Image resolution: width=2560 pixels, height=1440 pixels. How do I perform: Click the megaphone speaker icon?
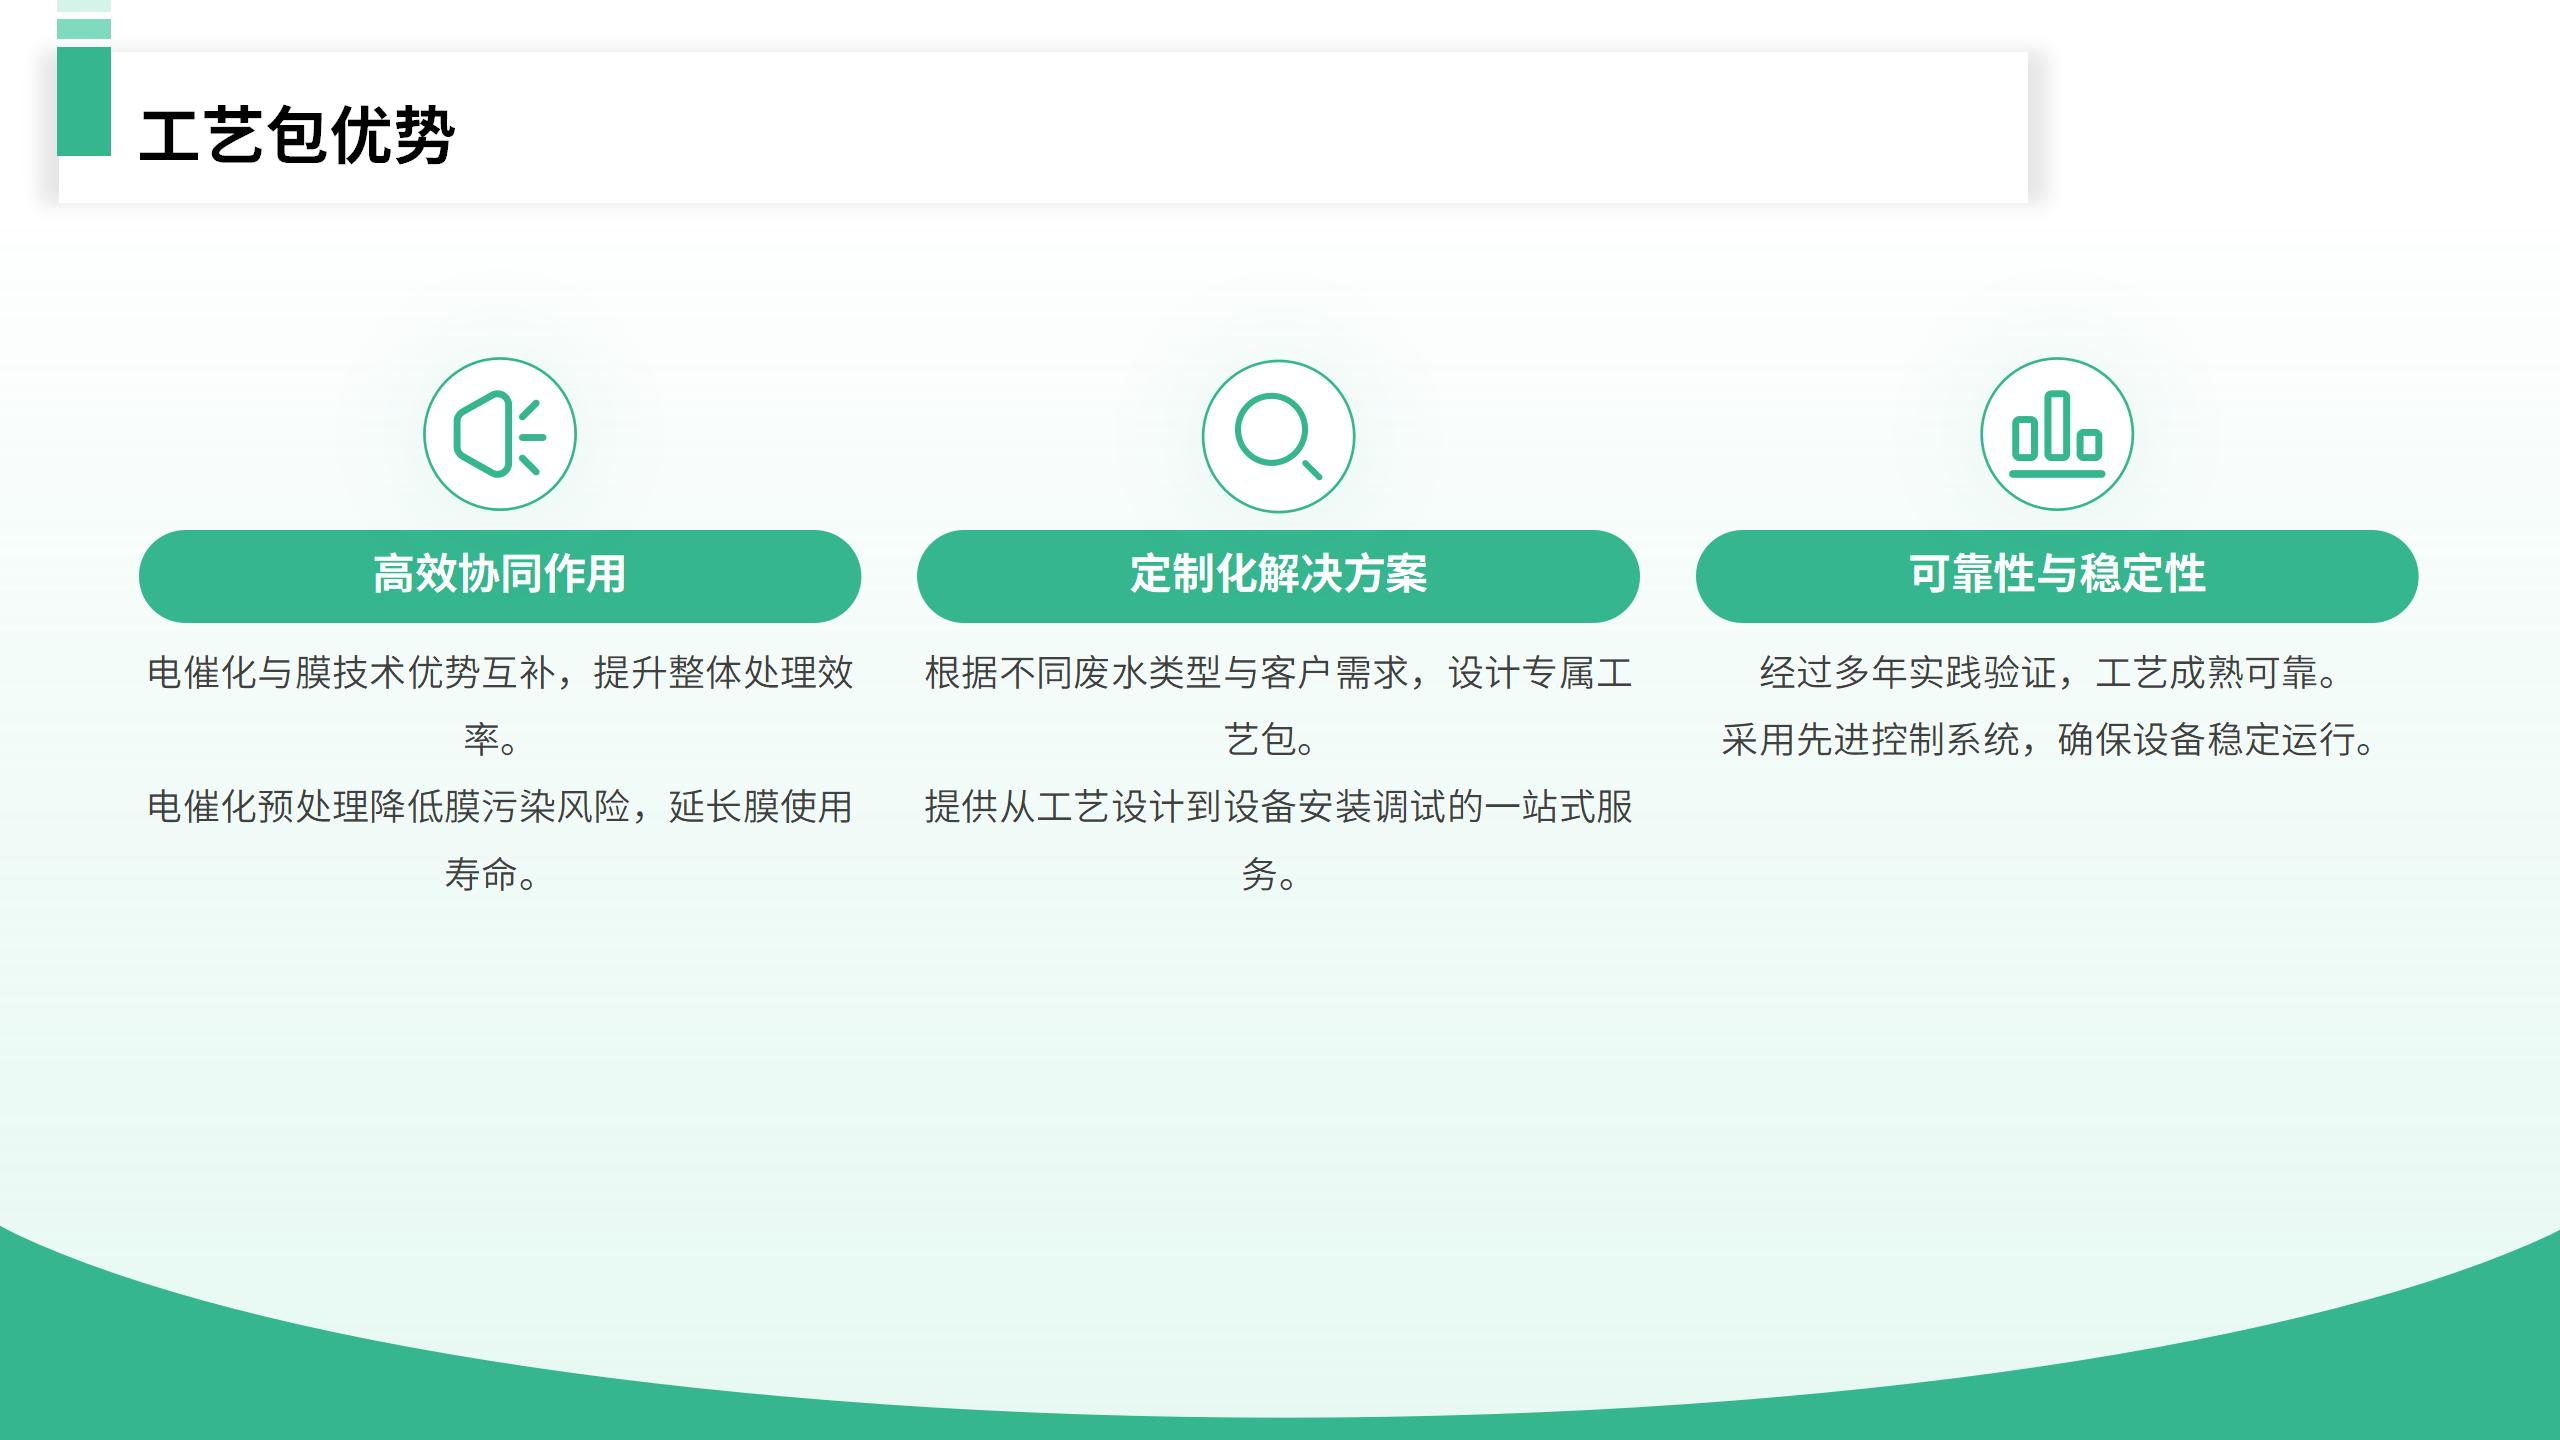(x=499, y=435)
